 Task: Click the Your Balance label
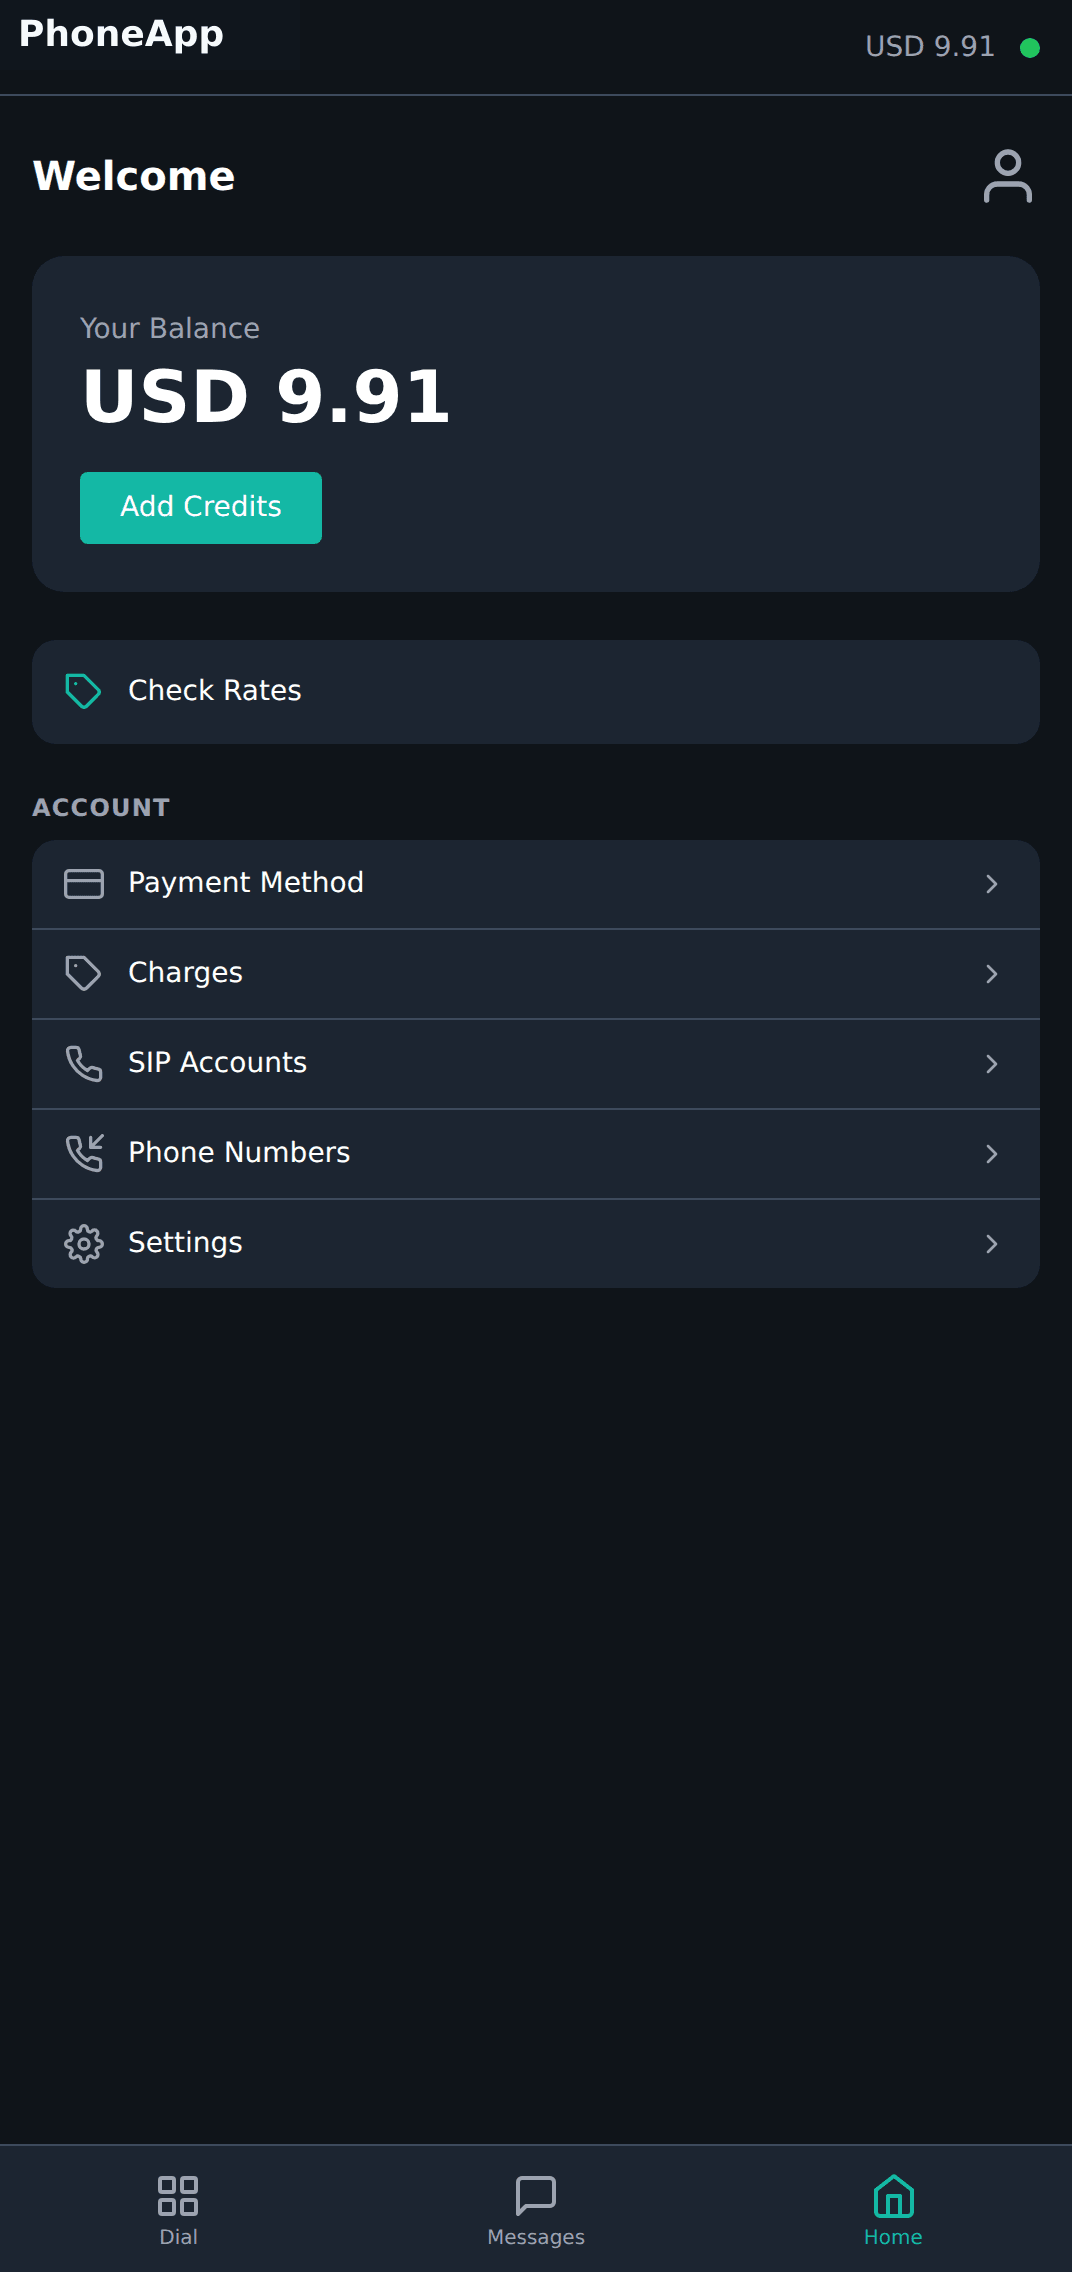coord(170,328)
